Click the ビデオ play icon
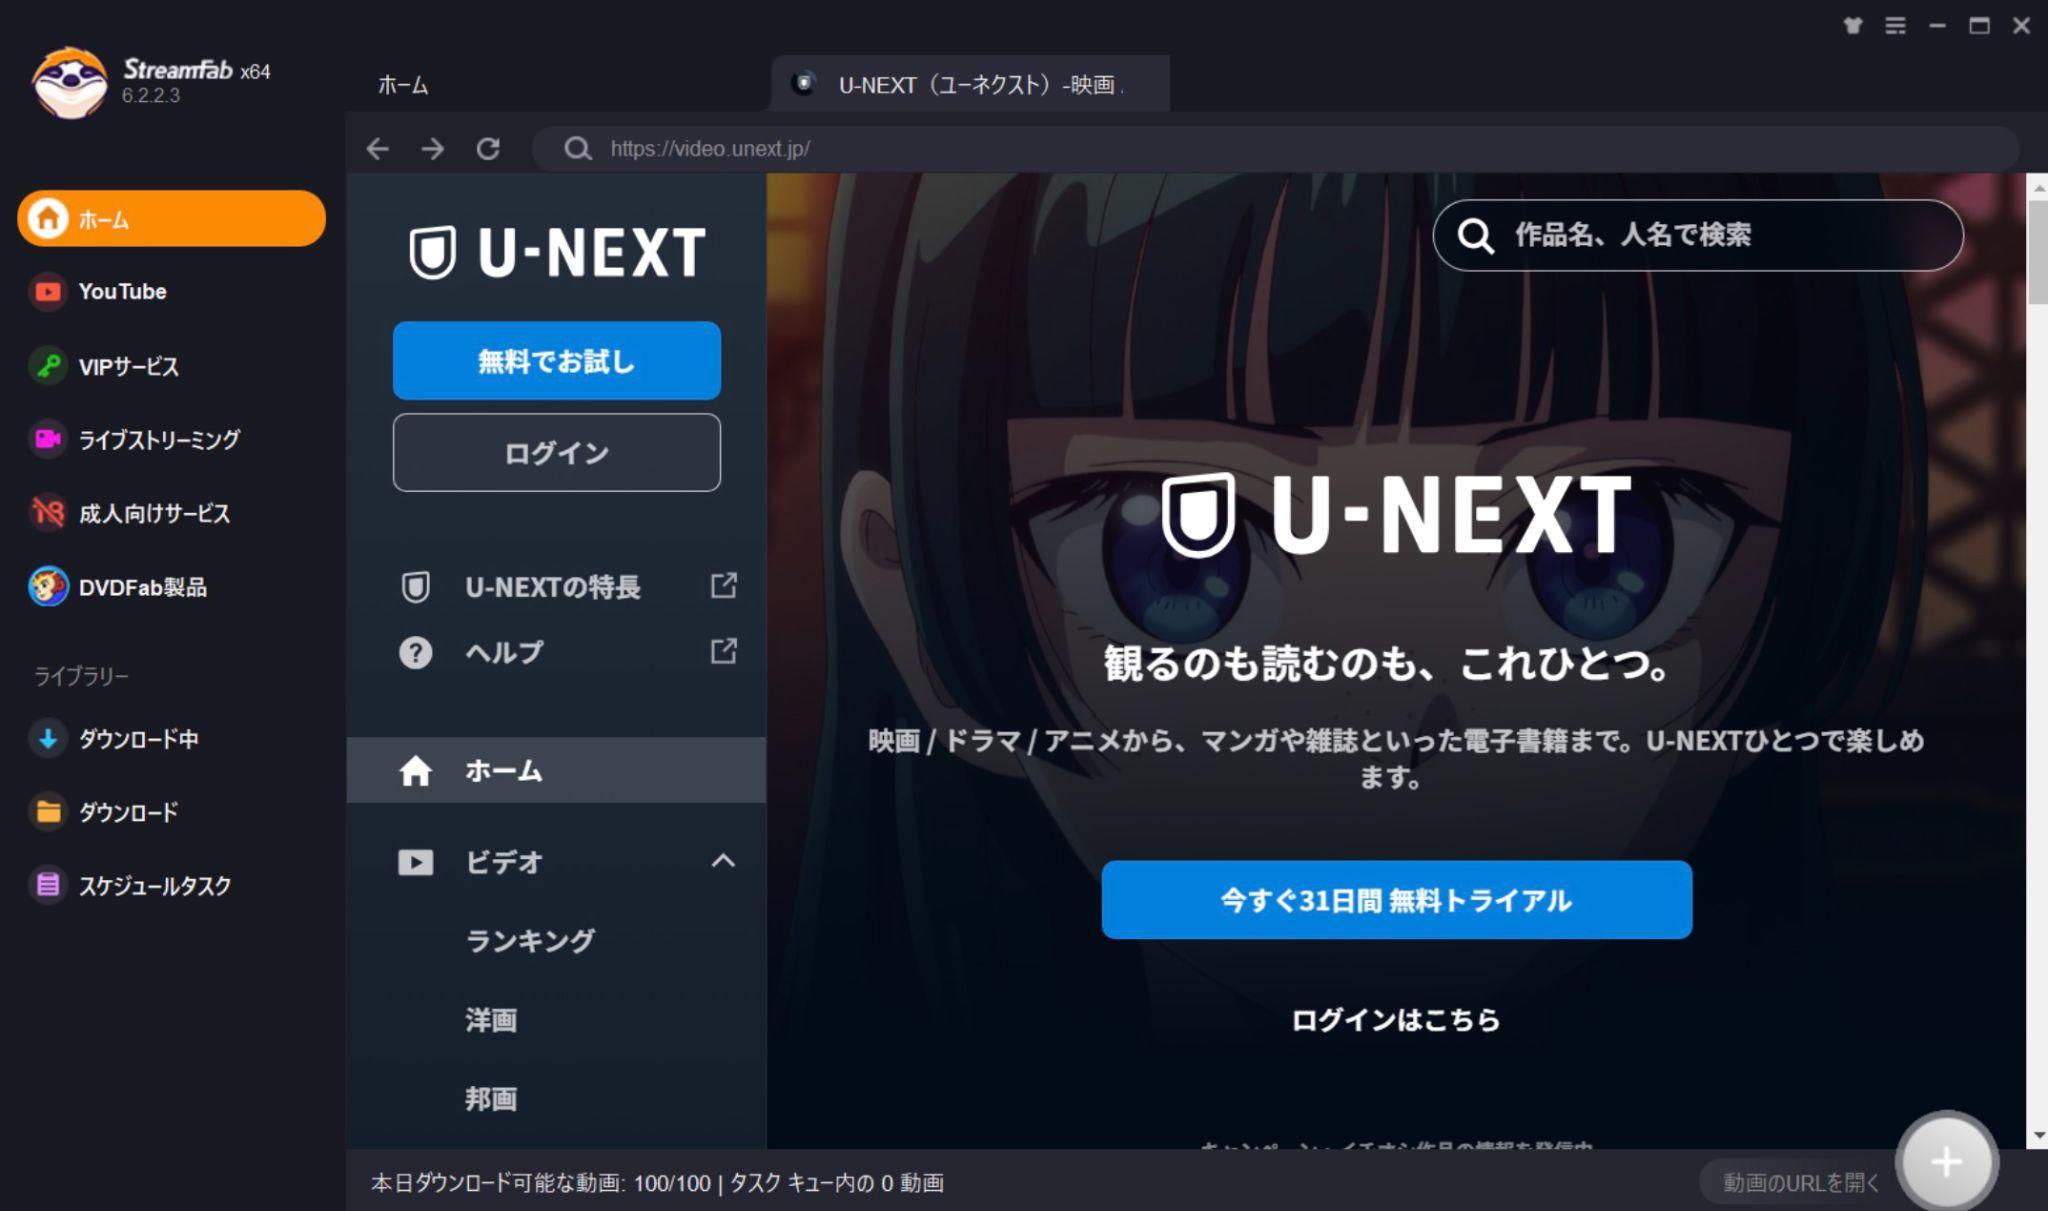Screen dimensions: 2048x1211 pos(415,862)
